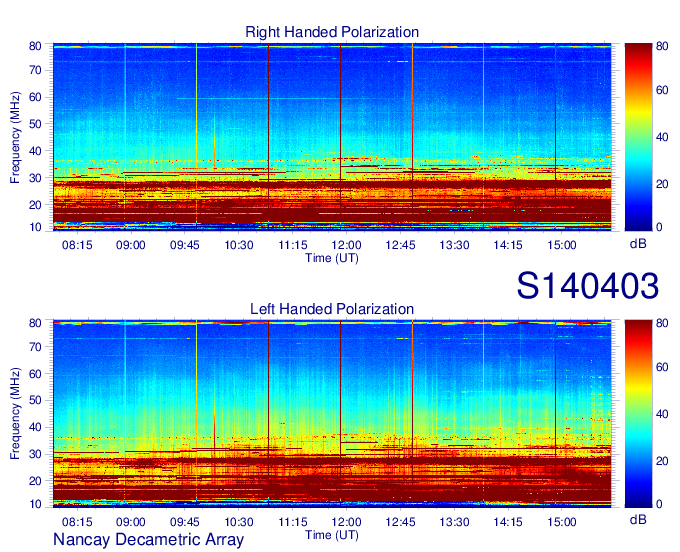The image size is (680, 552).
Task: Click frequency tick '60' on Left Handed plot axis
Action: (x=35, y=374)
